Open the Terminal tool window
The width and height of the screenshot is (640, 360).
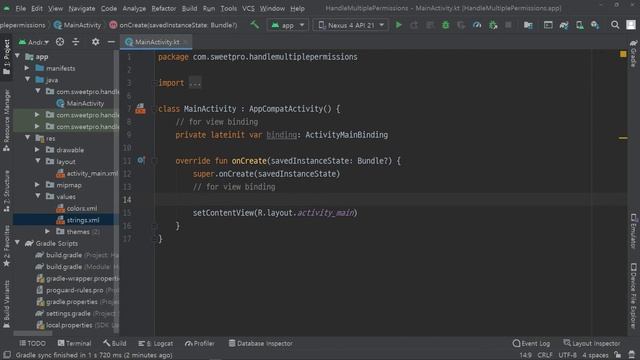coord(75,343)
